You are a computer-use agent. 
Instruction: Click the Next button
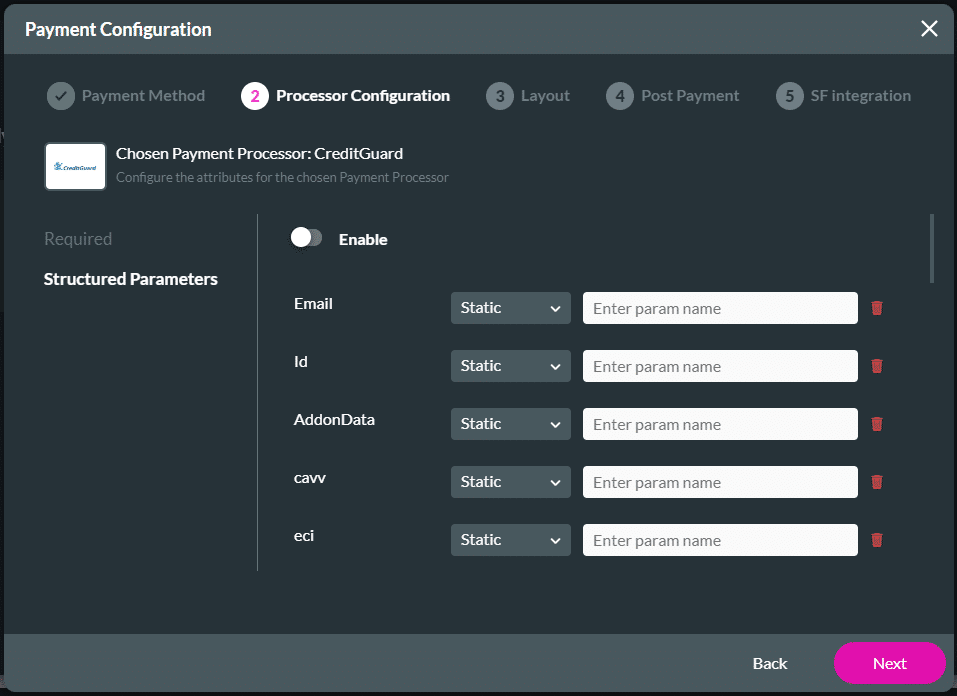[889, 663]
